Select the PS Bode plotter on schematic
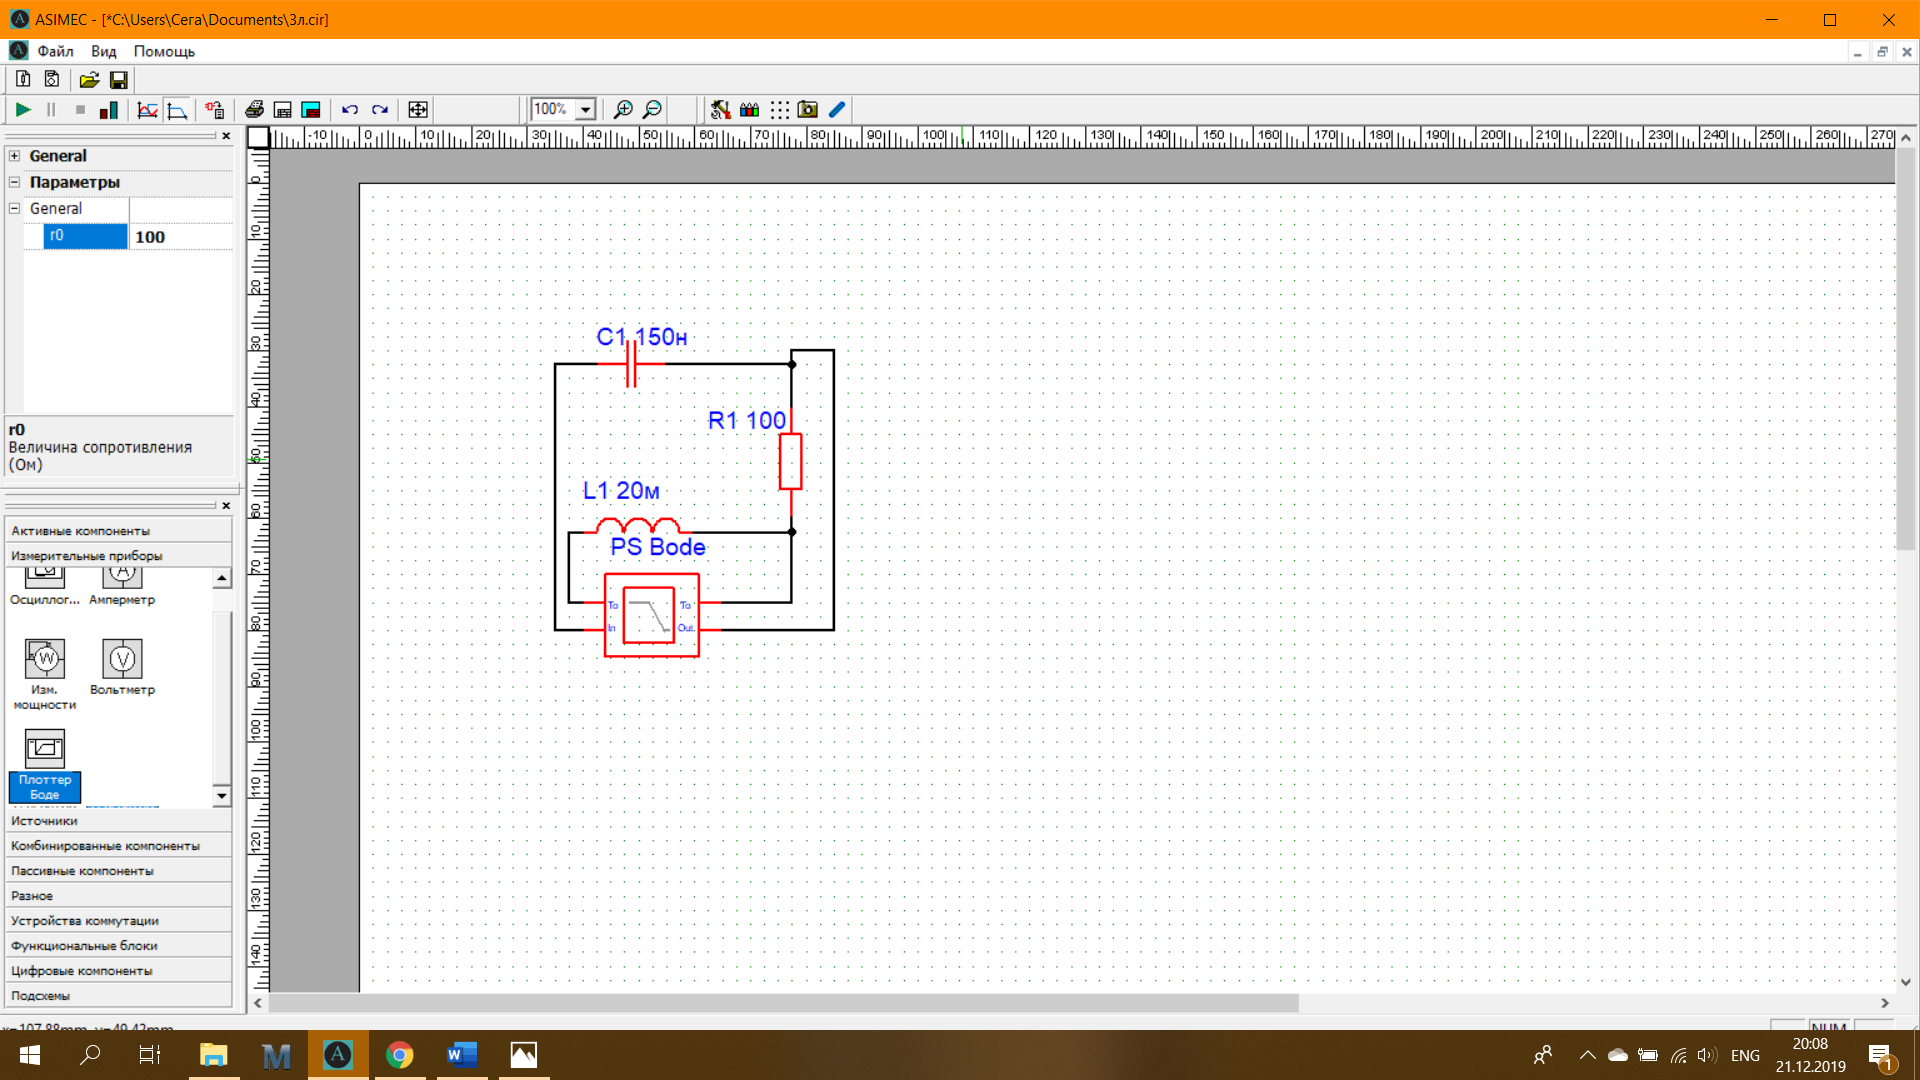Screen dimensions: 1920x1080 (x=651, y=615)
